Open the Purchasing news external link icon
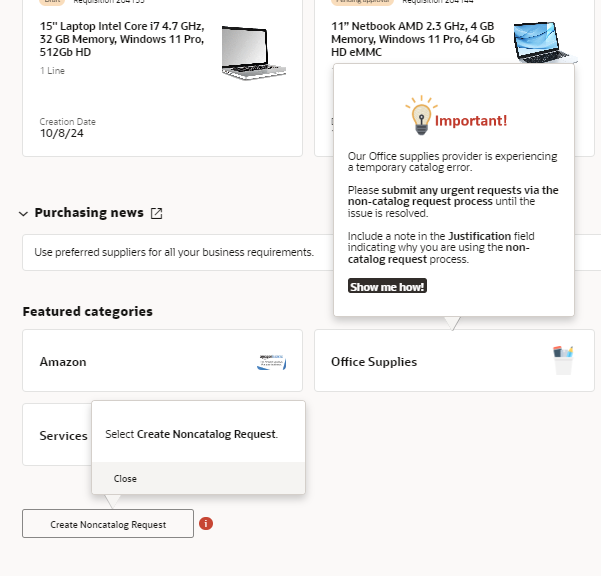 pyautogui.click(x=156, y=213)
